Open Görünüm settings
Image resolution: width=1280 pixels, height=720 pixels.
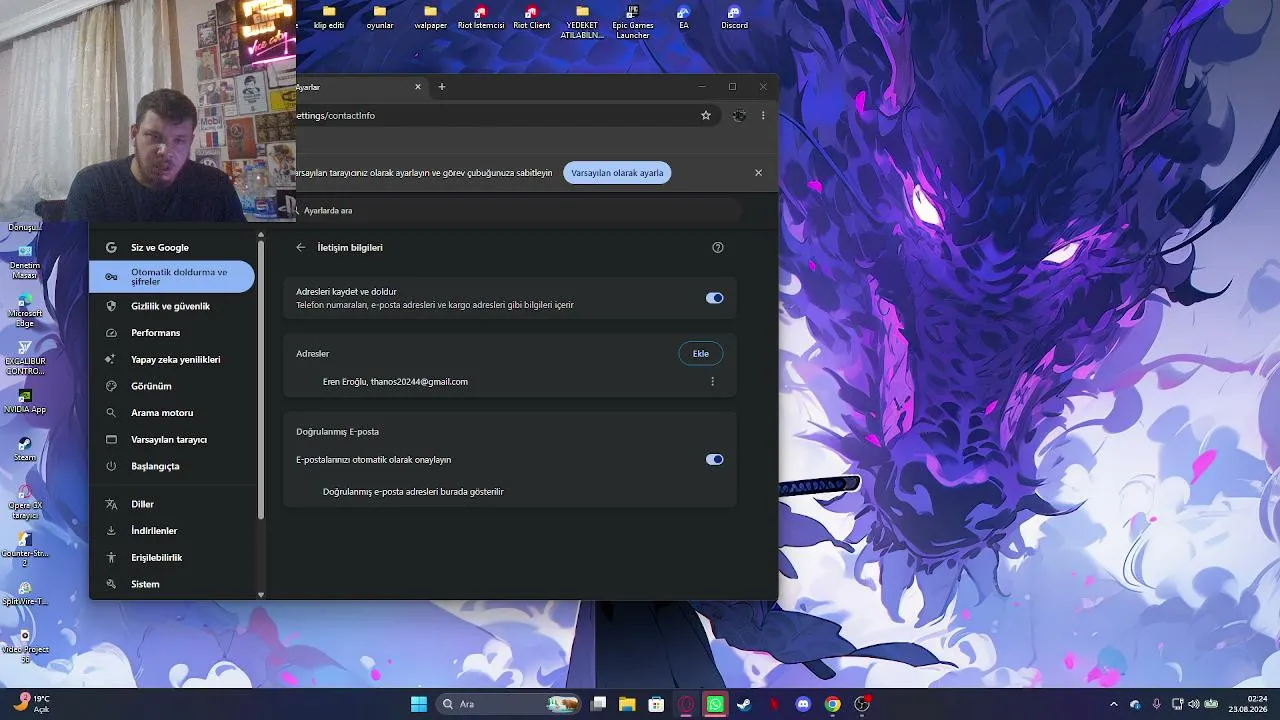coord(172,386)
